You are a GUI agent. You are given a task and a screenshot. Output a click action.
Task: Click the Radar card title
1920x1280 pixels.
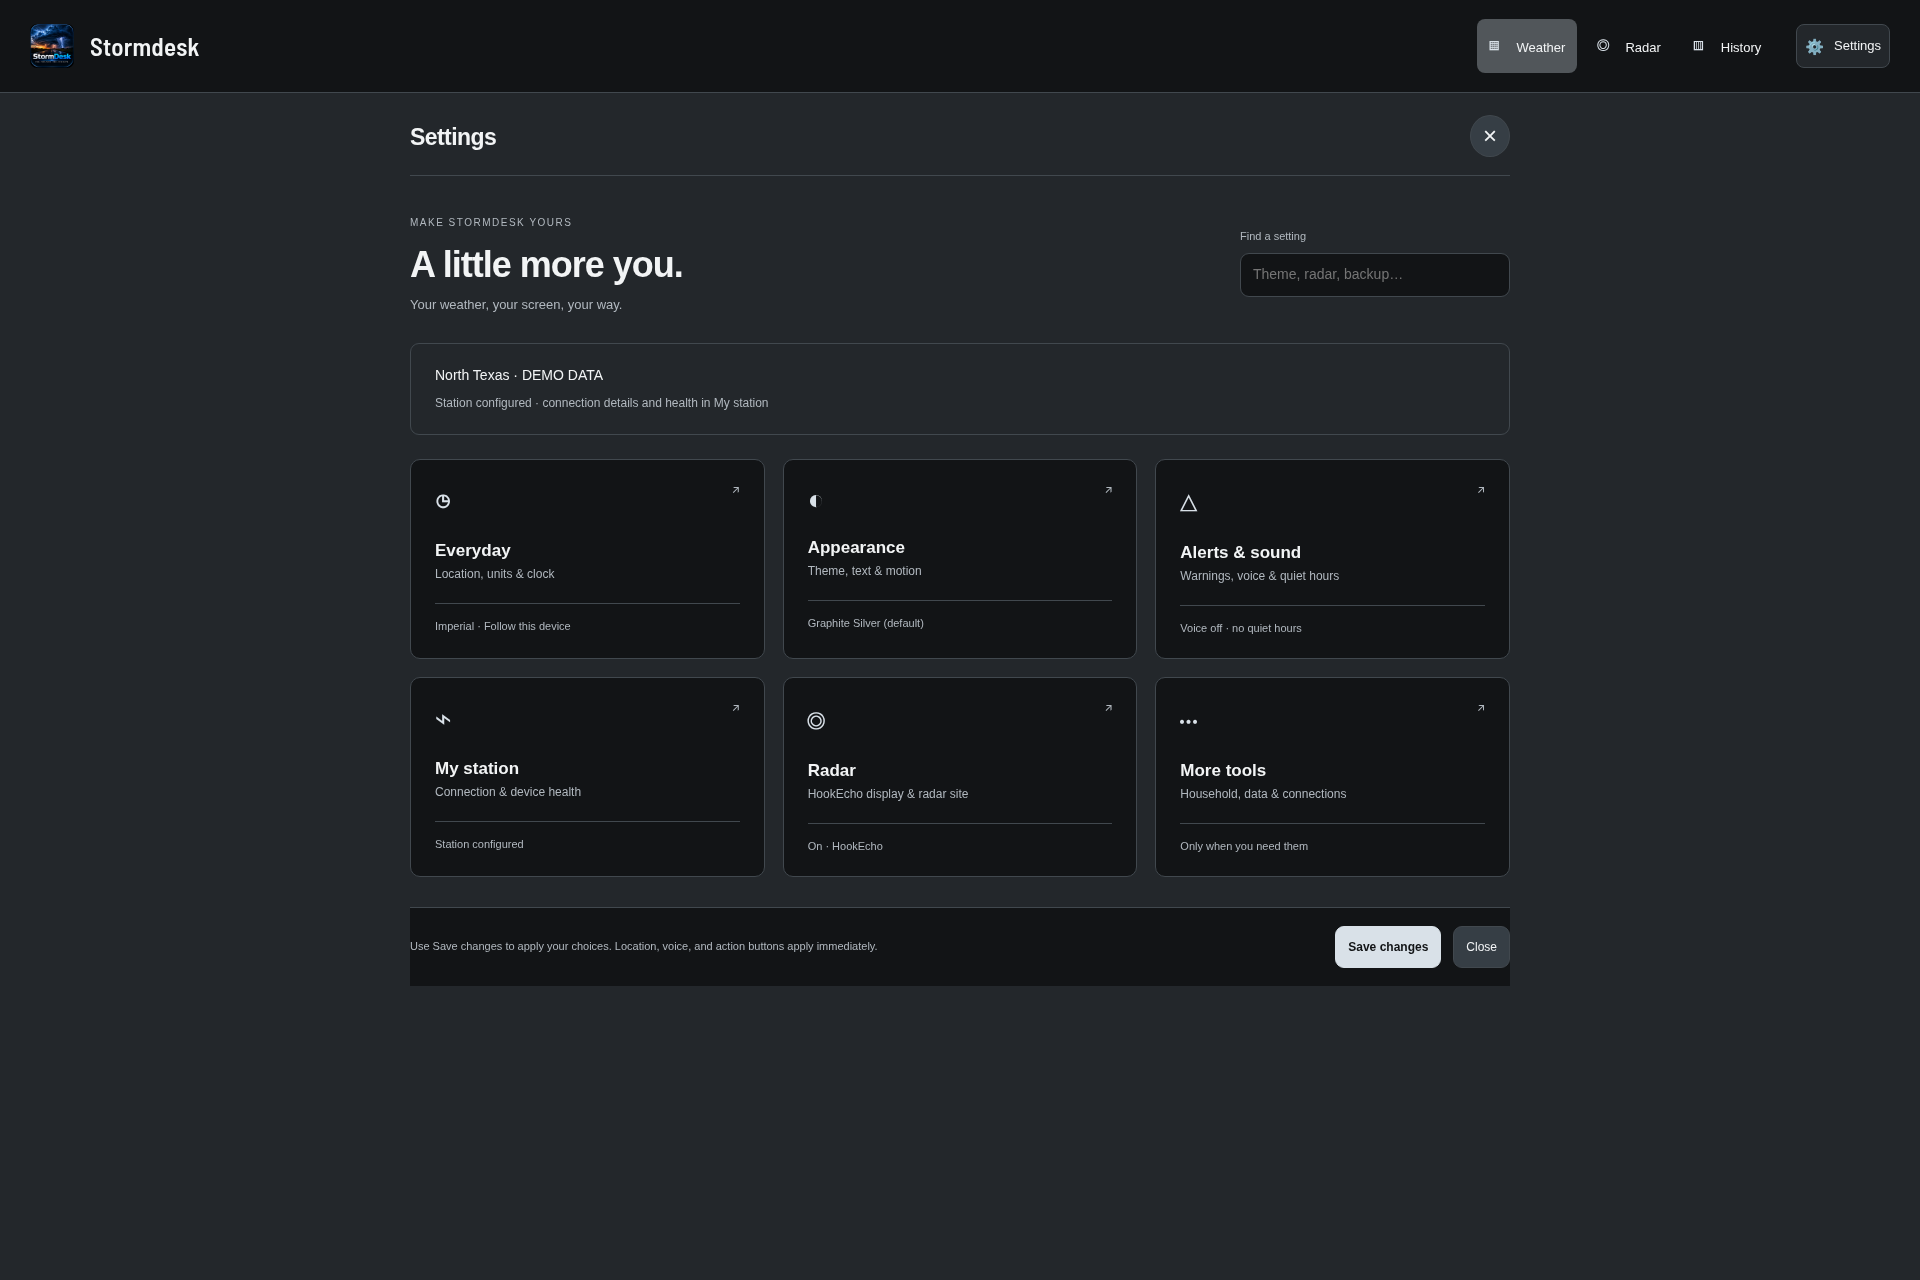coord(832,770)
